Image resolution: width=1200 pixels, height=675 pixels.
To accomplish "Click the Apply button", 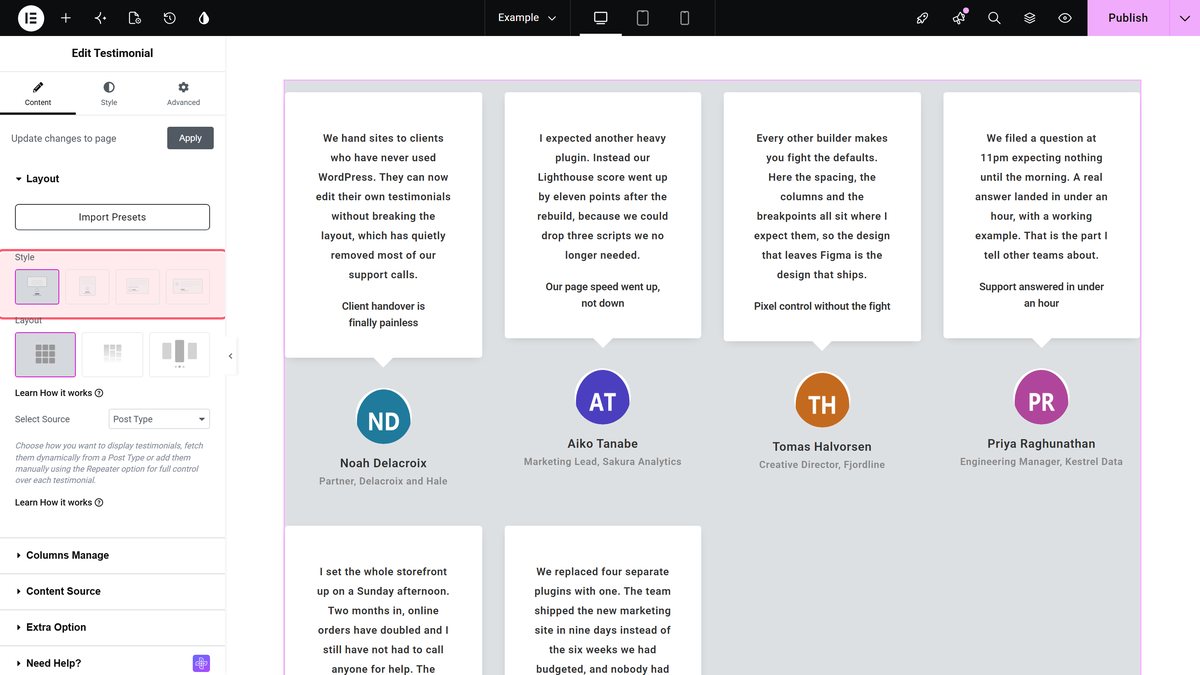I will tap(190, 138).
